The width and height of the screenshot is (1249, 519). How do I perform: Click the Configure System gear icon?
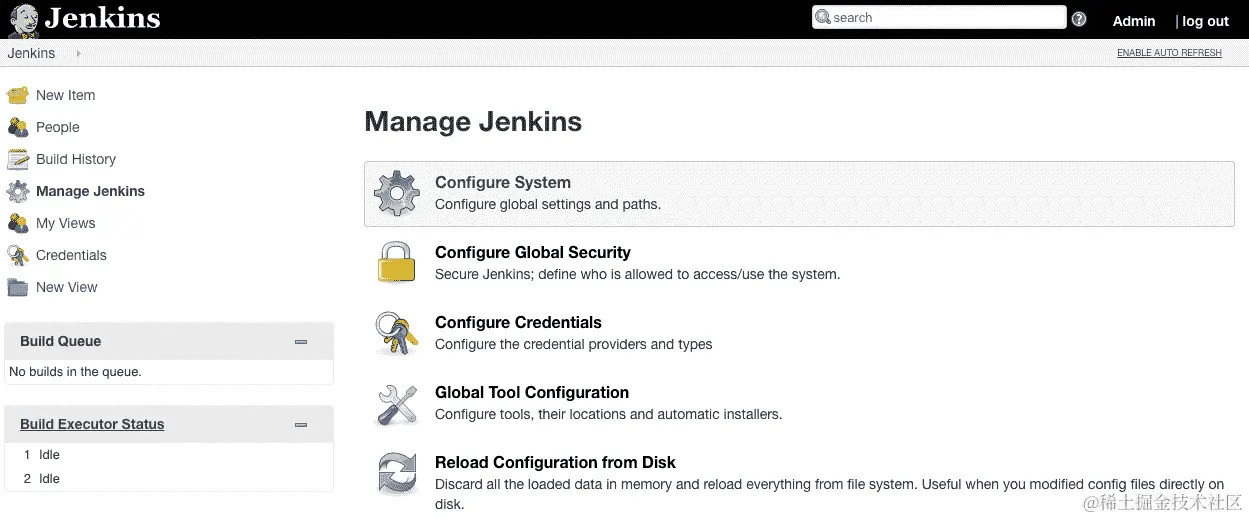pyautogui.click(x=396, y=193)
